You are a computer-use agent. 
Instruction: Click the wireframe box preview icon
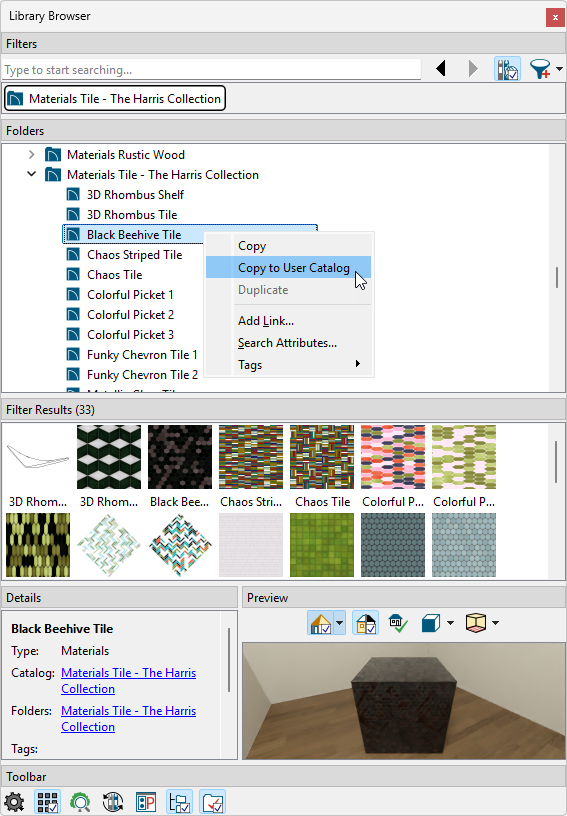pos(476,622)
